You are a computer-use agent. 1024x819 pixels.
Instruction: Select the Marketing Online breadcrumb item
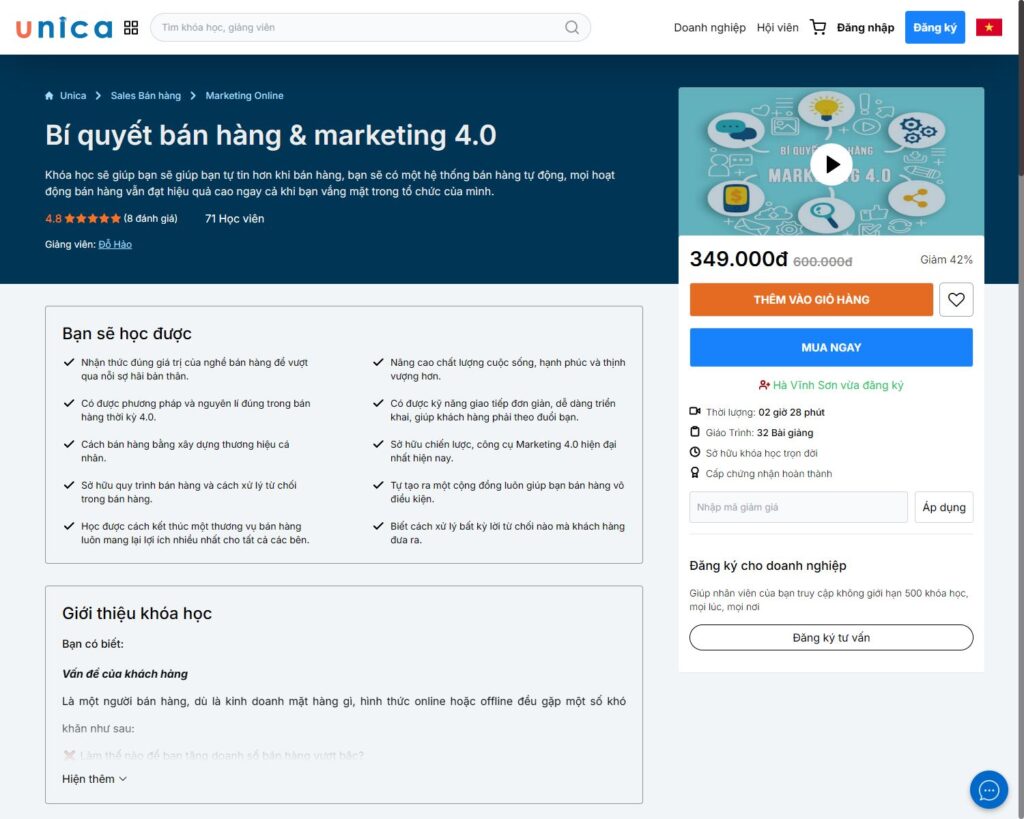243,95
